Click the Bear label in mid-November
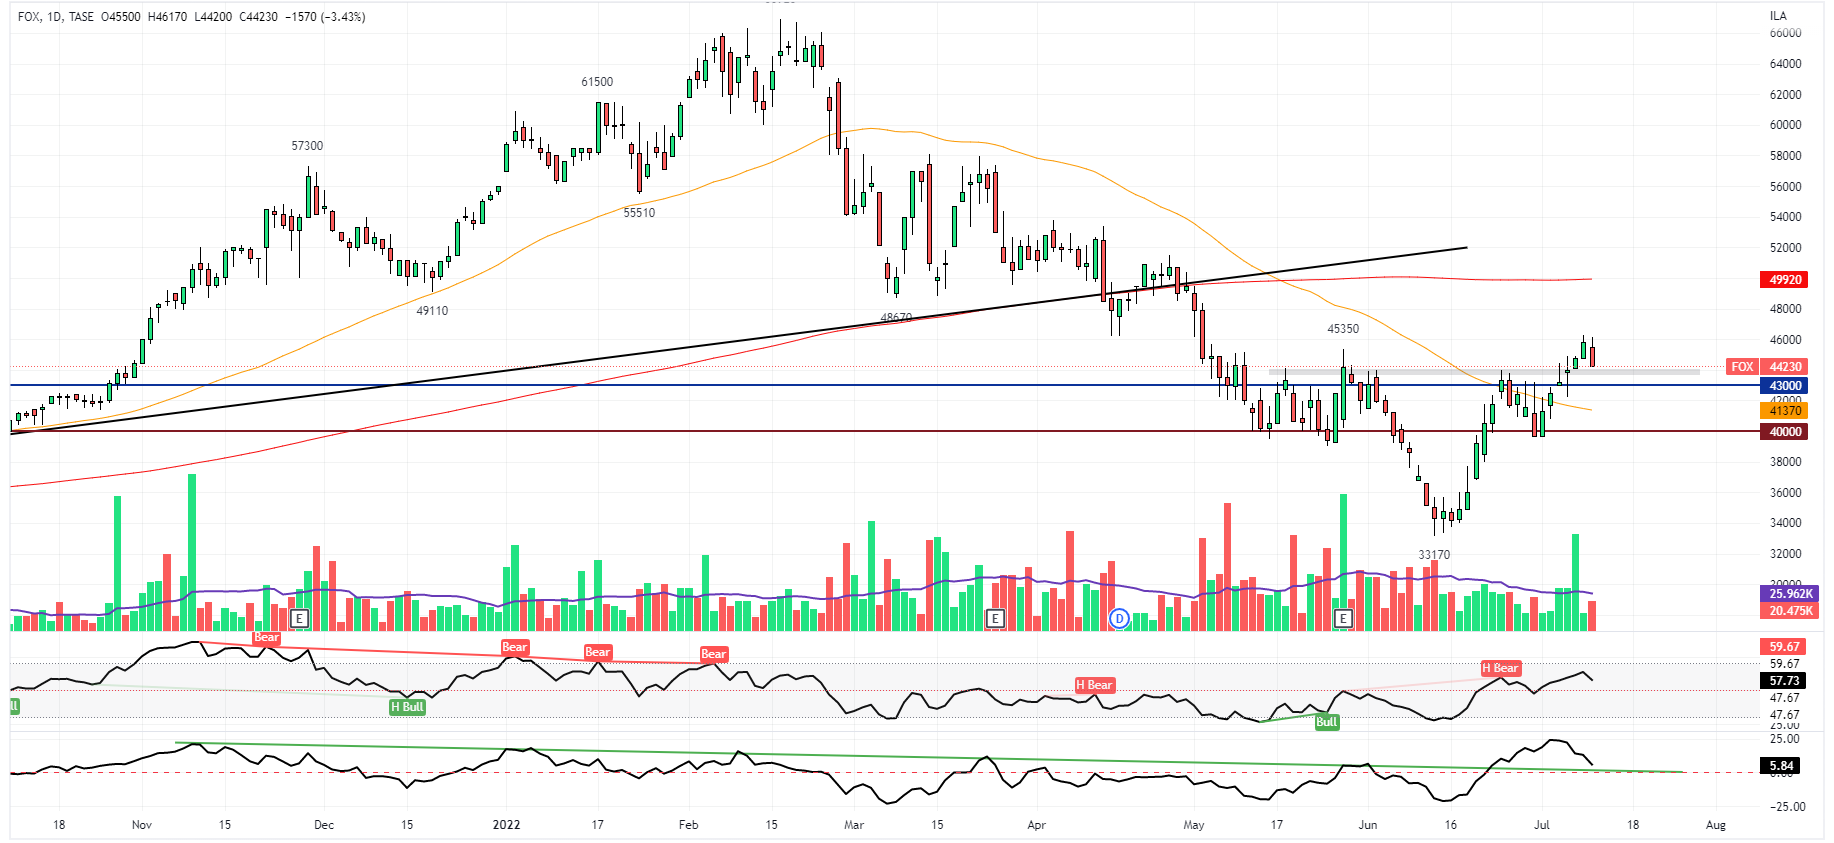 266,638
